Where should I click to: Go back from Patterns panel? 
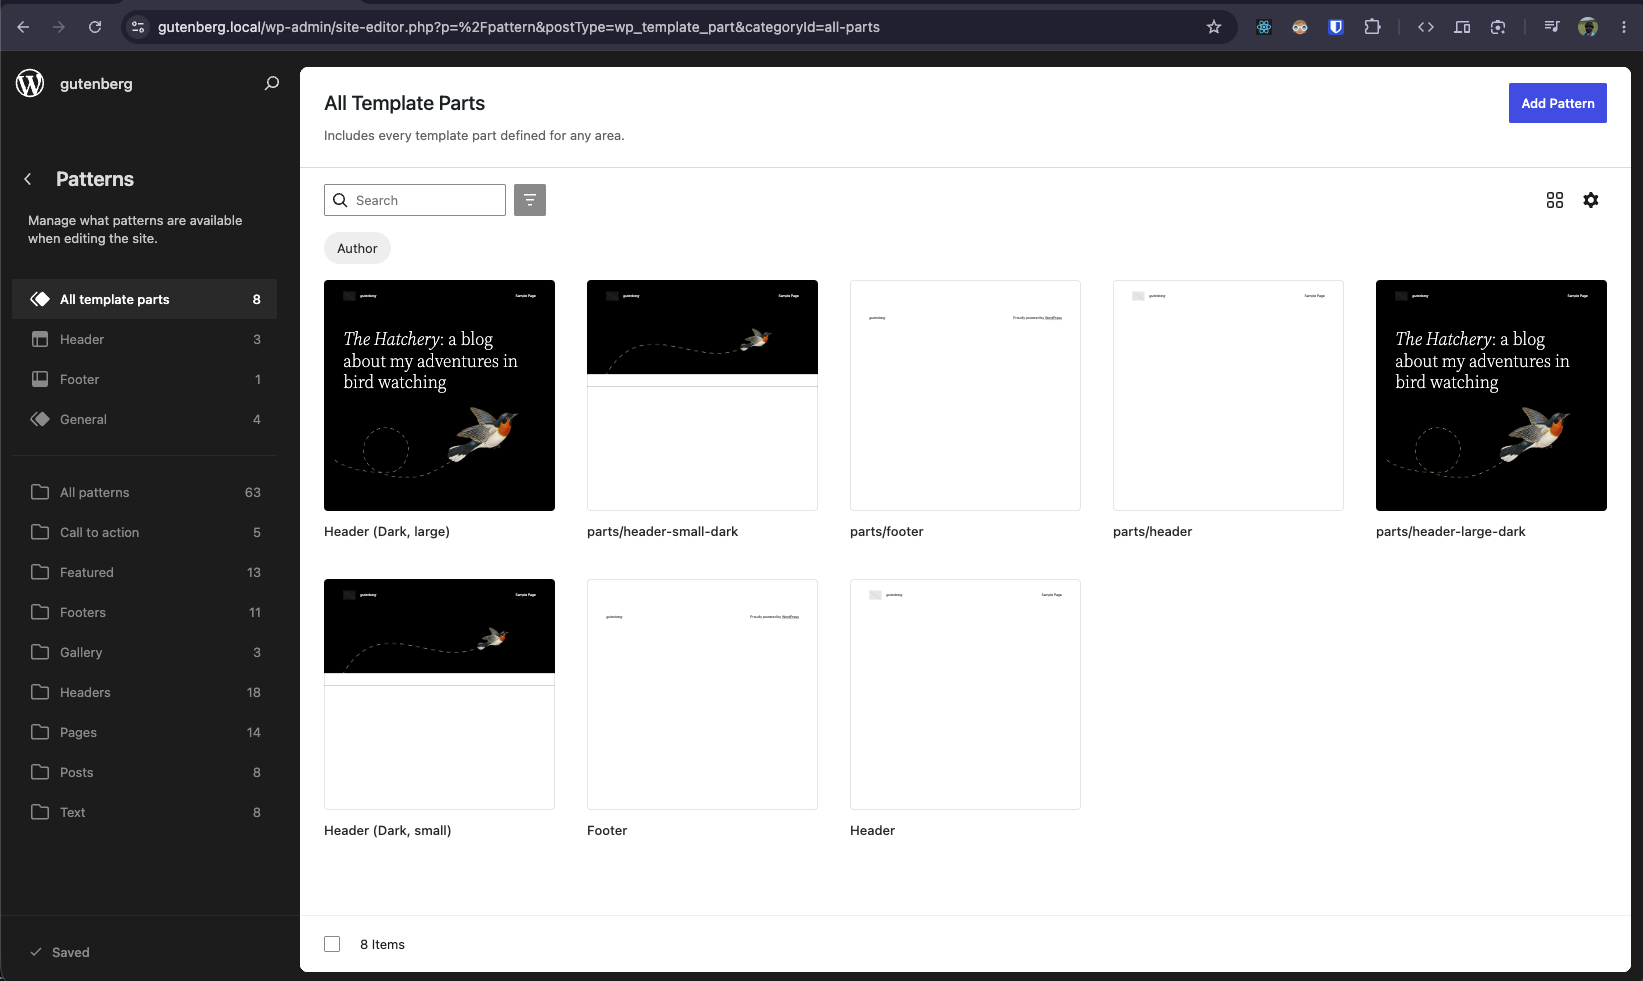click(x=28, y=179)
